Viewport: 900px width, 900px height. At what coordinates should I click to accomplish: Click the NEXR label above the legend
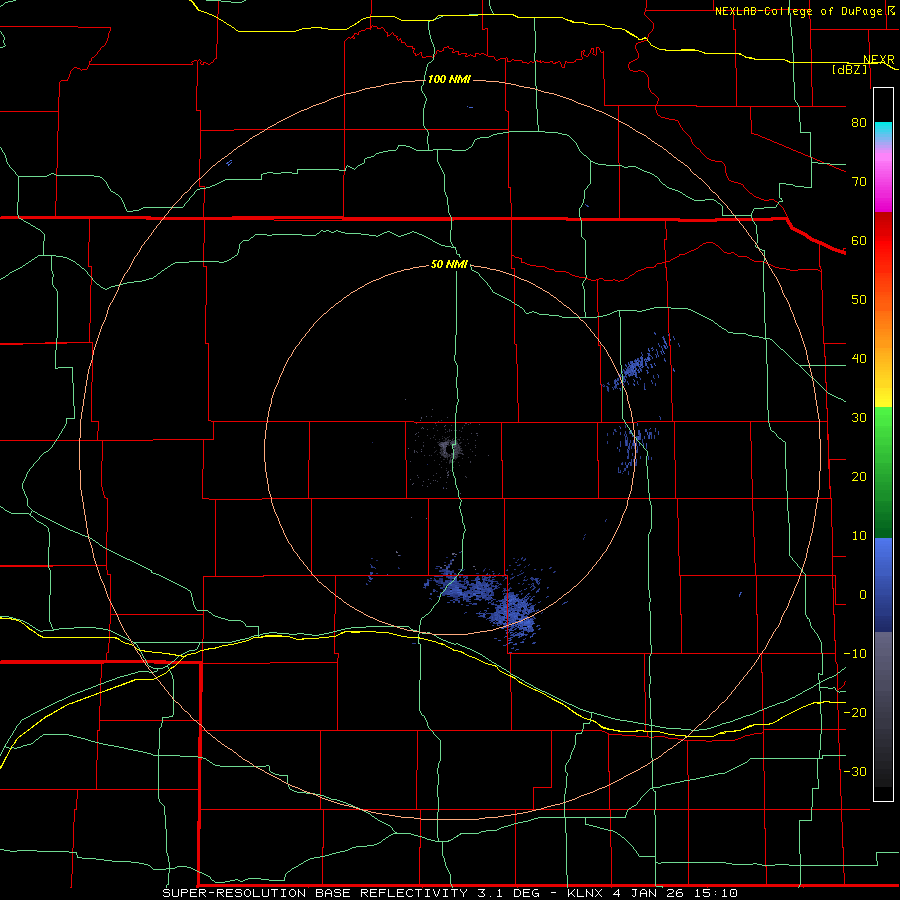point(878,60)
